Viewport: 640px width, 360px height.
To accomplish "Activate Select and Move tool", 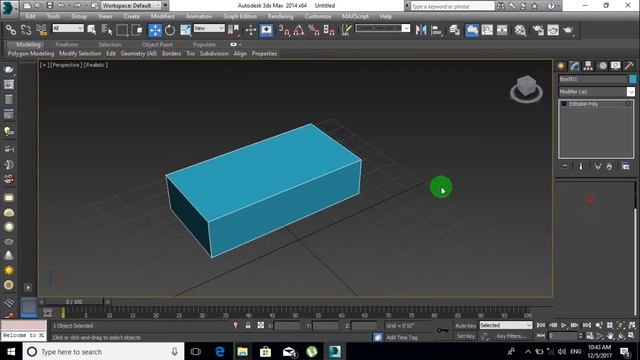I will (155, 30).
